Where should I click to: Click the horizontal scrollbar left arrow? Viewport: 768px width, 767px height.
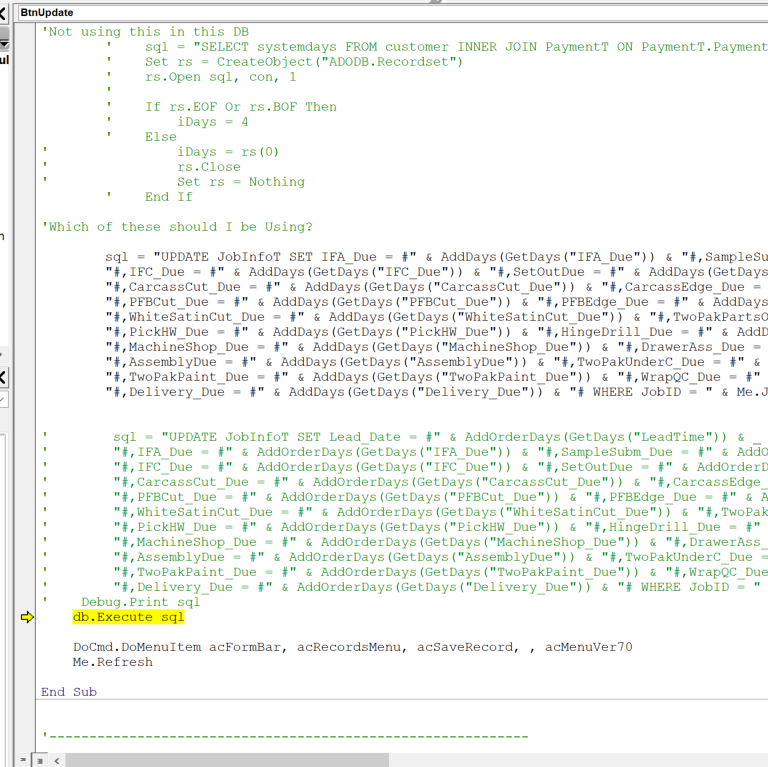click(57, 760)
